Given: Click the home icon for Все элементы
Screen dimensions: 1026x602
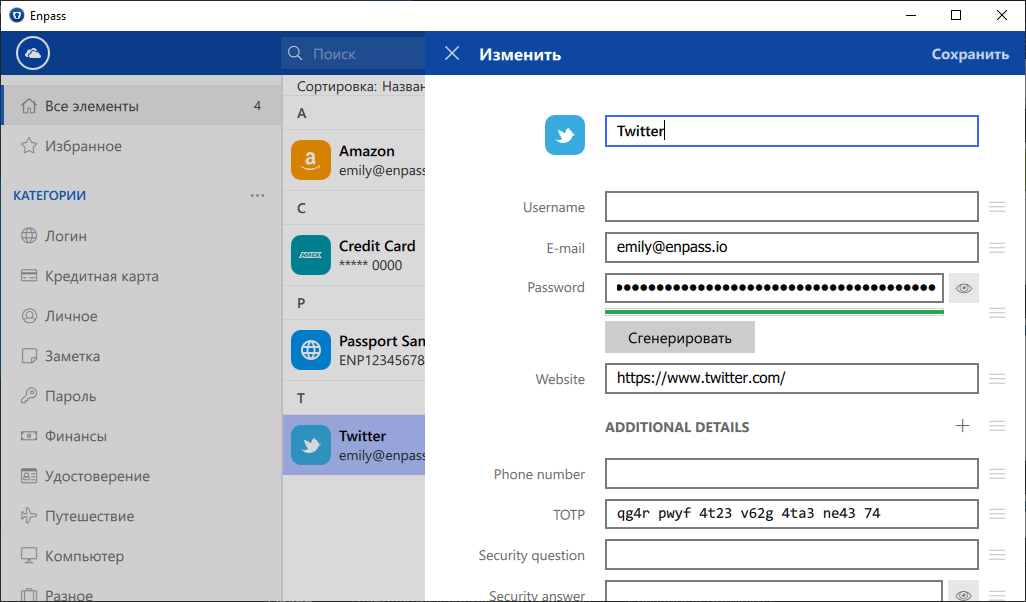Looking at the screenshot, I should pyautogui.click(x=29, y=105).
